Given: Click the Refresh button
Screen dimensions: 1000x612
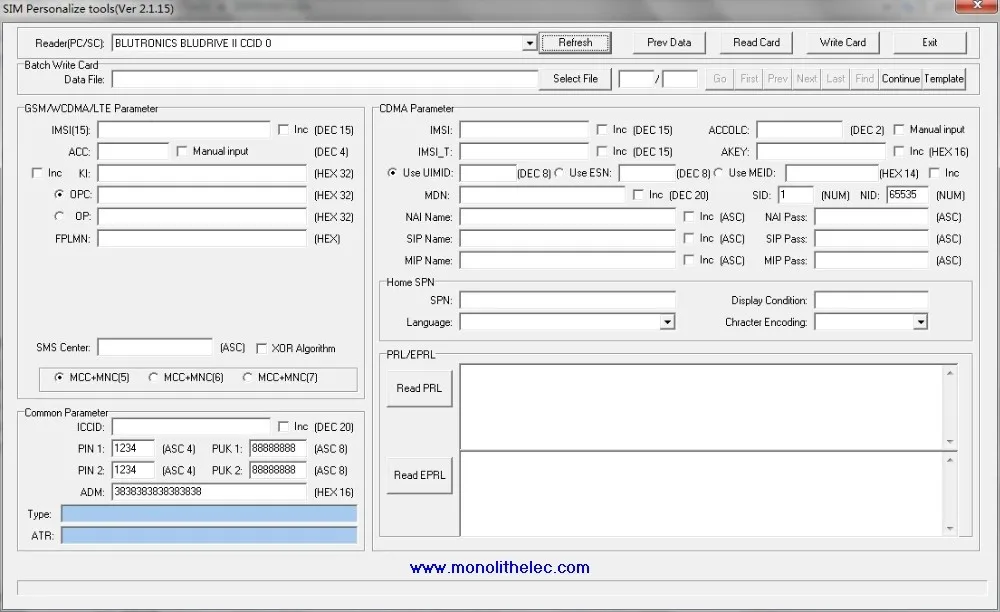Looking at the screenshot, I should point(574,43).
